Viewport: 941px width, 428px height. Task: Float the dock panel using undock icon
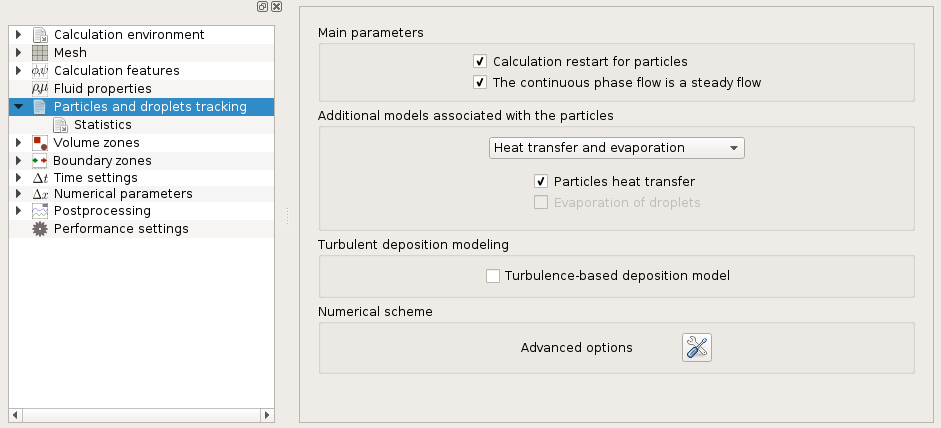click(x=262, y=7)
